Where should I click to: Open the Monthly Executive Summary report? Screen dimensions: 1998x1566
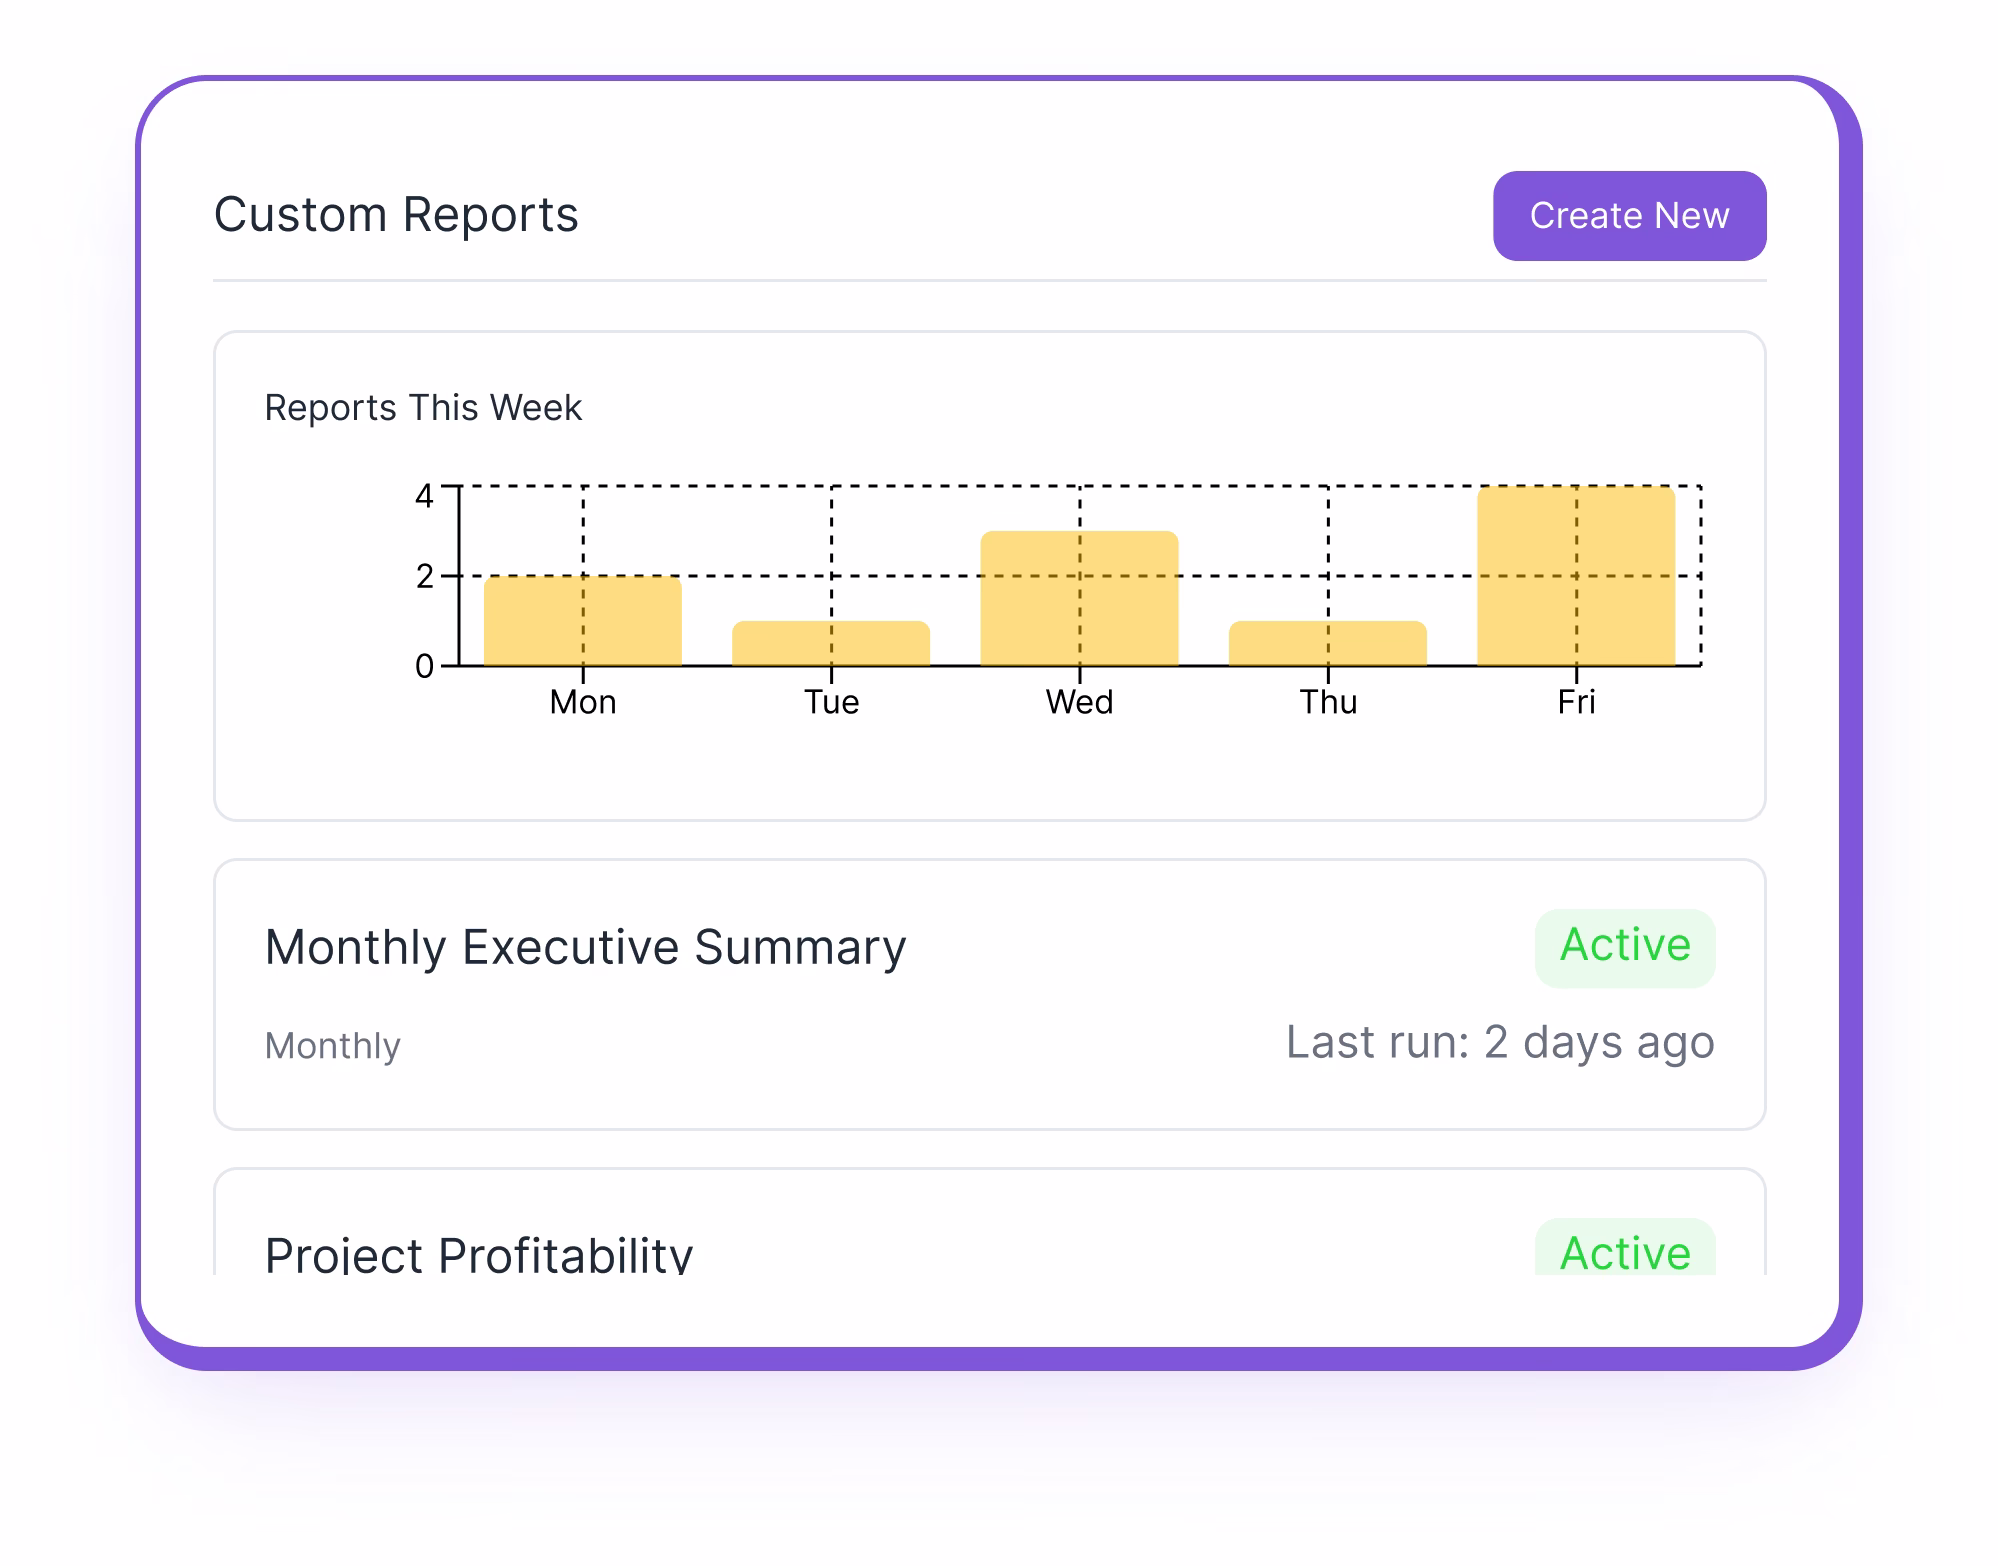coord(584,945)
